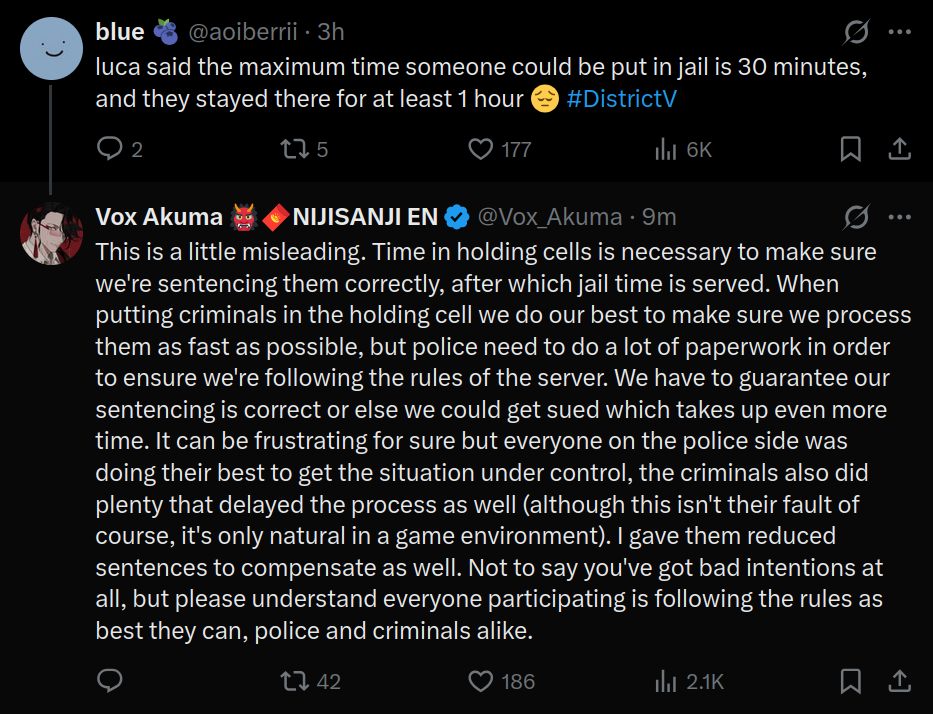The image size is (933, 714).
Task: Repost Vox Akuma's reply with 42 reposts
Action: pos(295,681)
